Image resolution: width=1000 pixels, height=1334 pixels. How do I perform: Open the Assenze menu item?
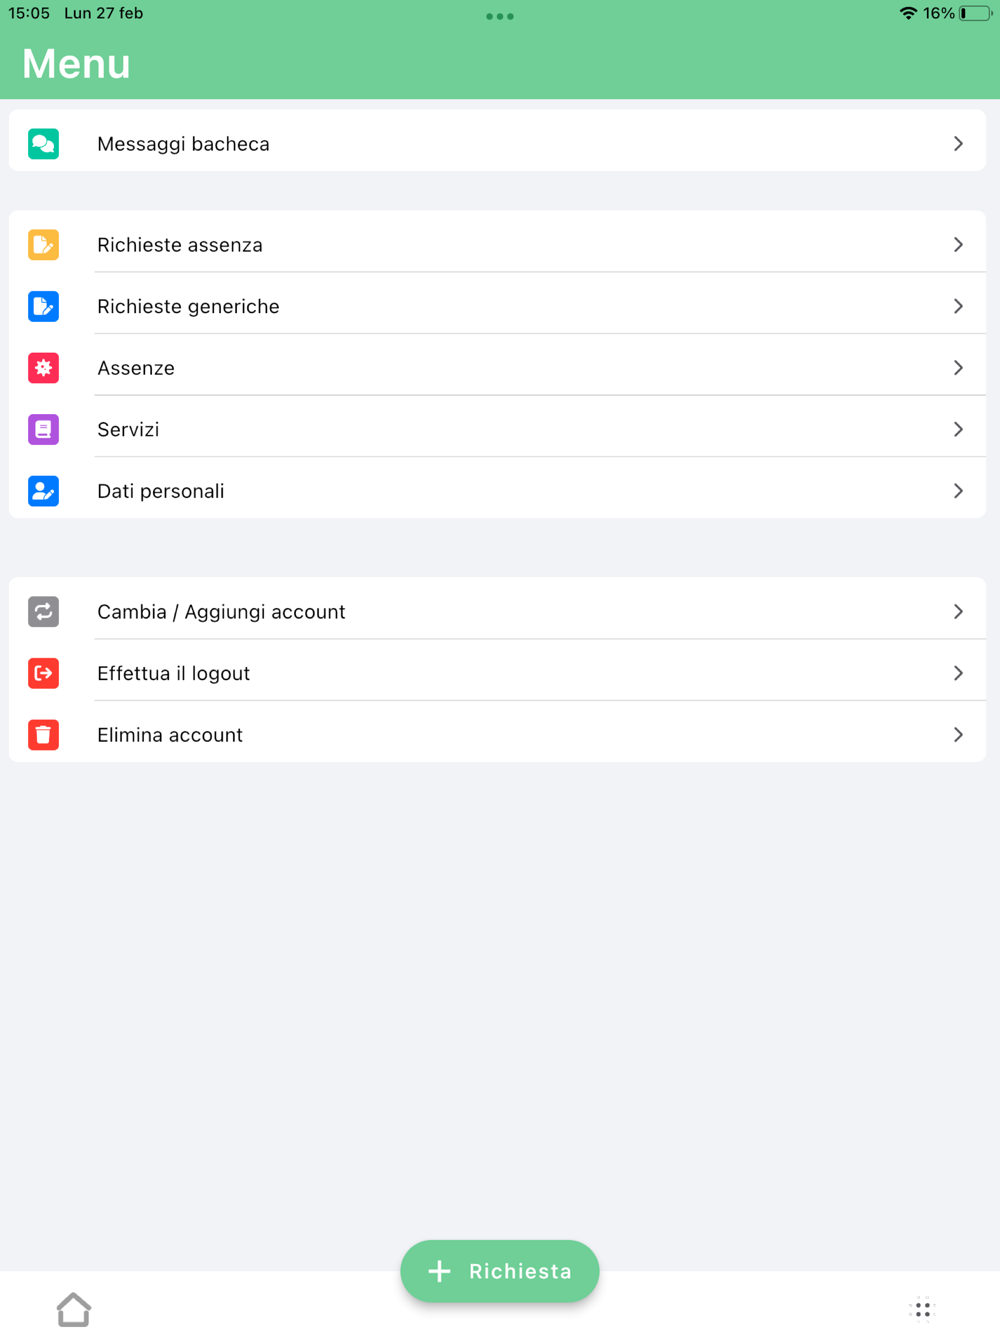point(136,368)
